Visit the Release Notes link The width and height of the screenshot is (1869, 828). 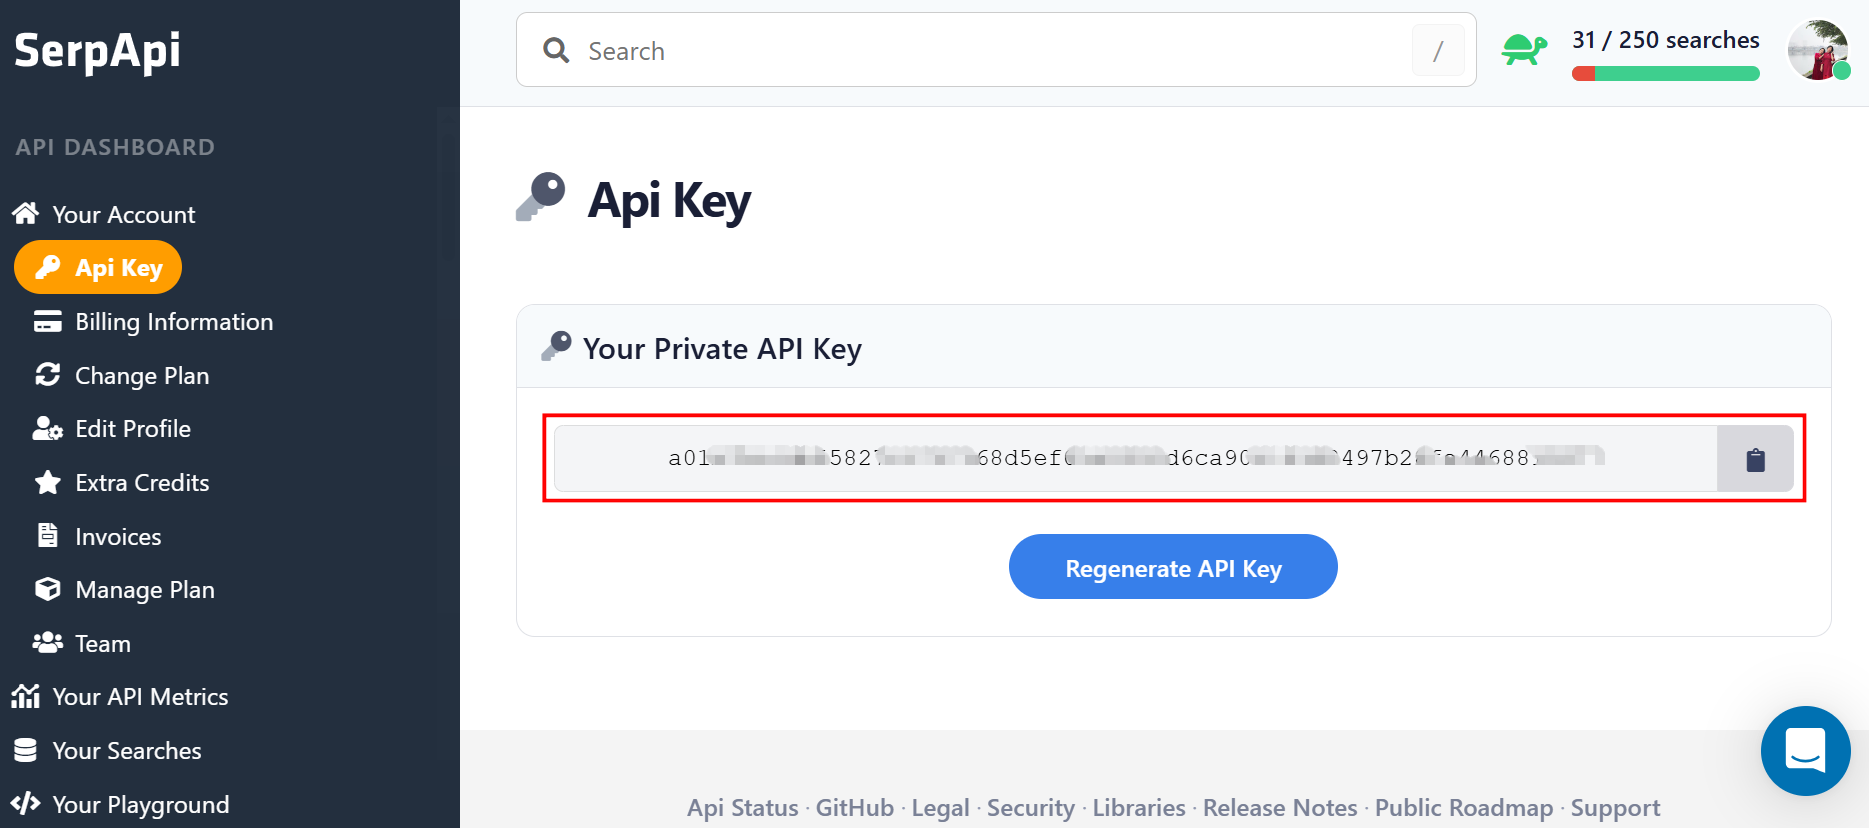tap(1279, 808)
